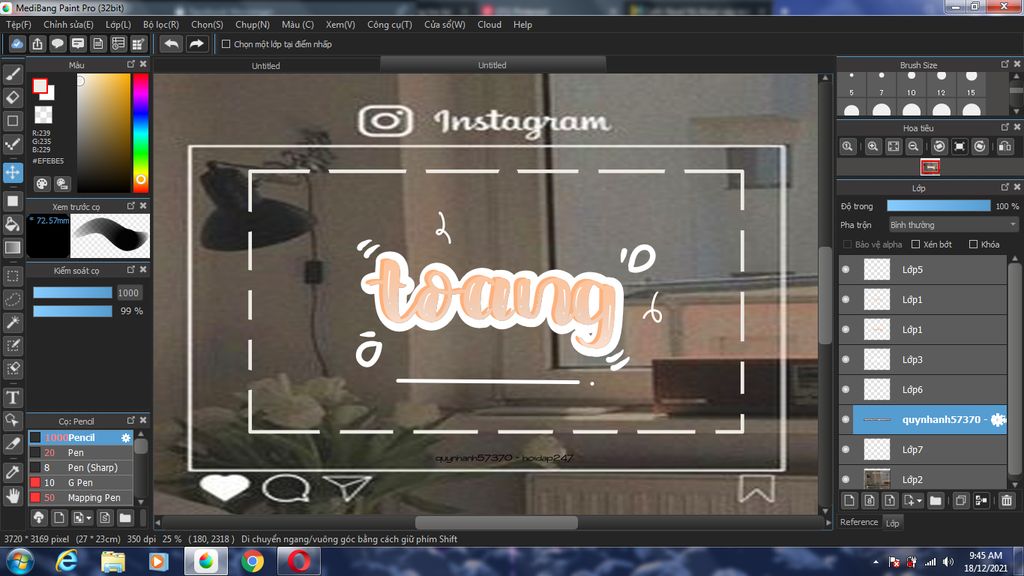Select the Dot/Shape square tool
Image resolution: width=1024 pixels, height=576 pixels.
(12, 121)
